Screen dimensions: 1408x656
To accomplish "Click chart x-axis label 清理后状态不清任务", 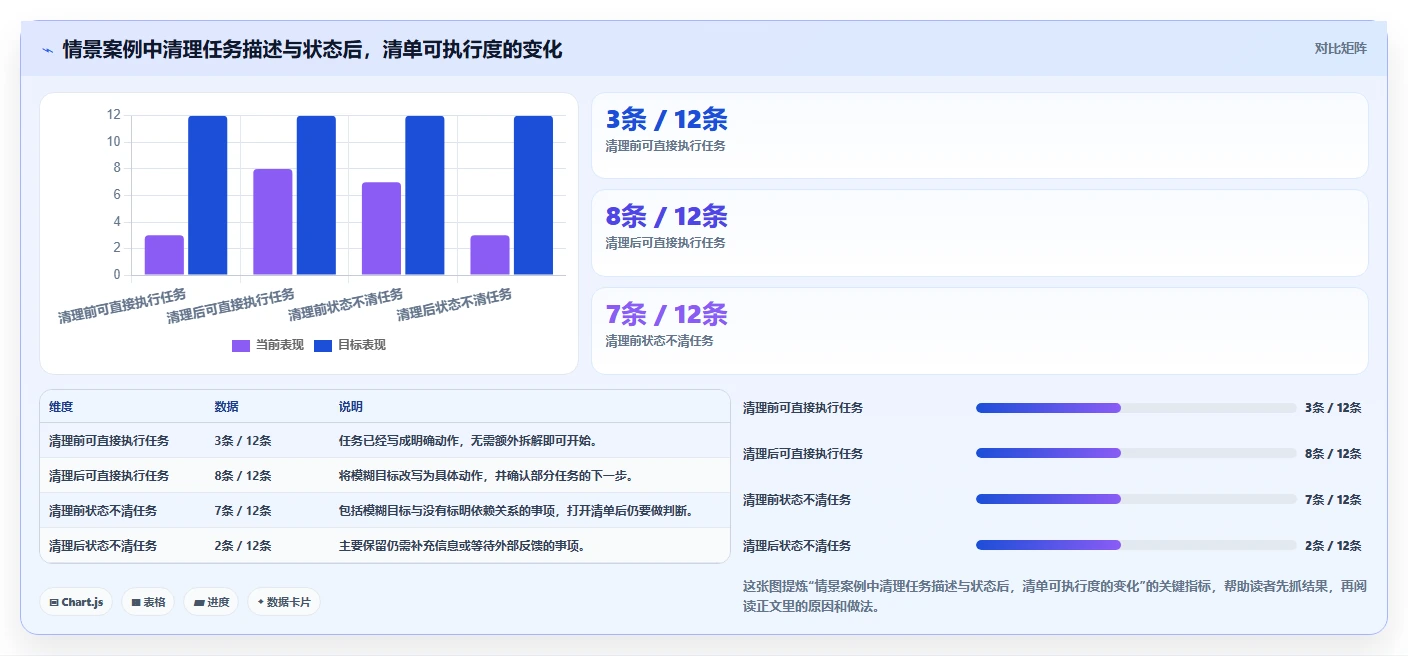I will (x=455, y=305).
